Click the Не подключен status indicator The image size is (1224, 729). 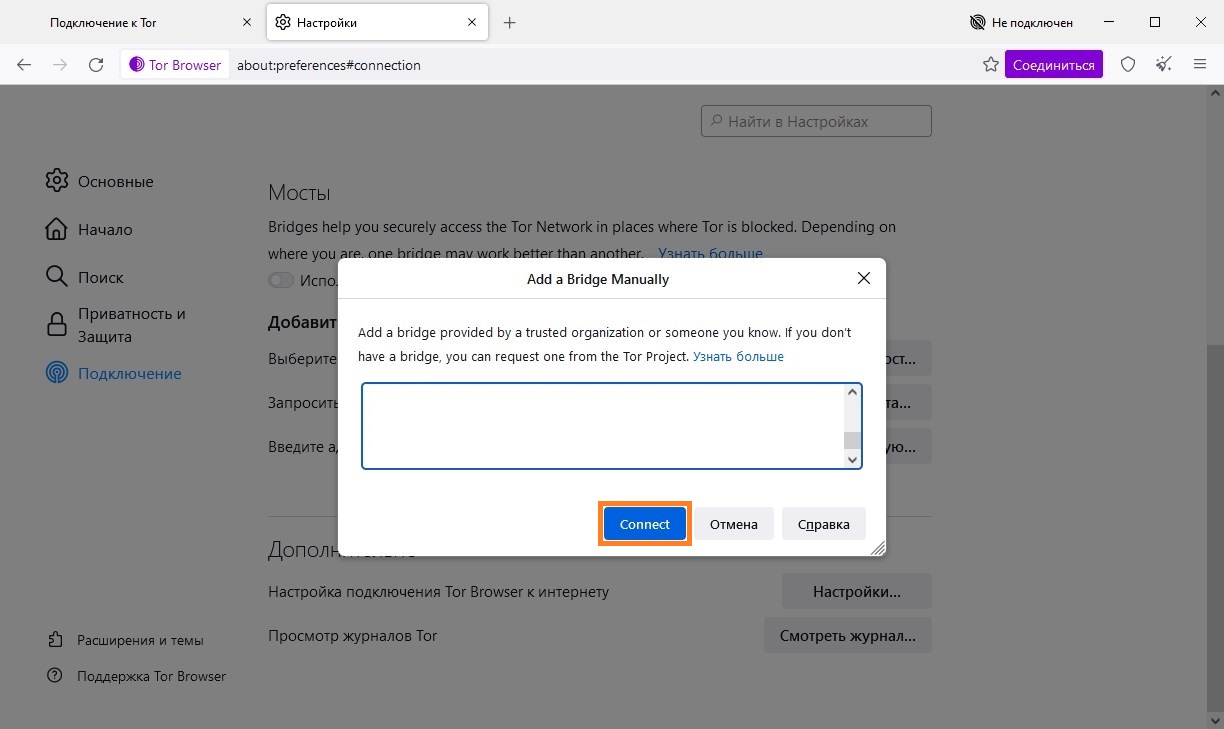(x=1021, y=22)
